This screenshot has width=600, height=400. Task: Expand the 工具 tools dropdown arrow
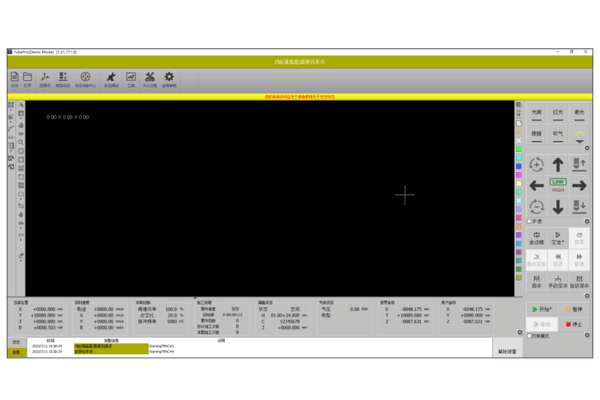(131, 91)
